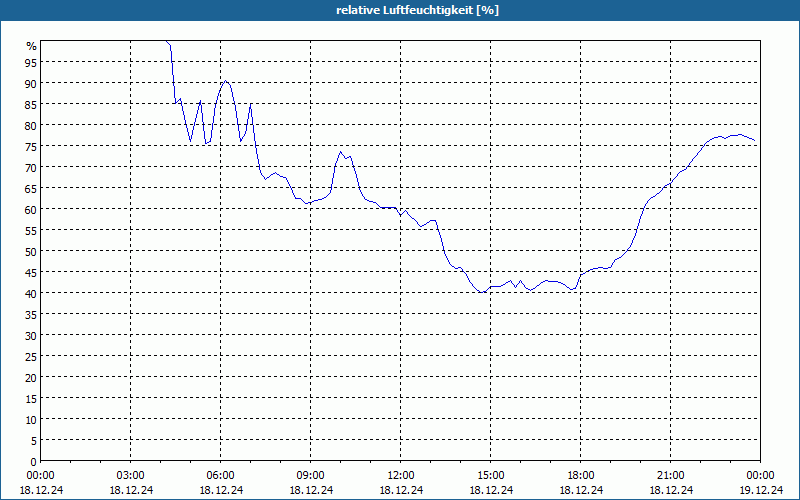Select the y-axis value 90
Image resolution: width=800 pixels, height=500 pixels.
tap(31, 83)
